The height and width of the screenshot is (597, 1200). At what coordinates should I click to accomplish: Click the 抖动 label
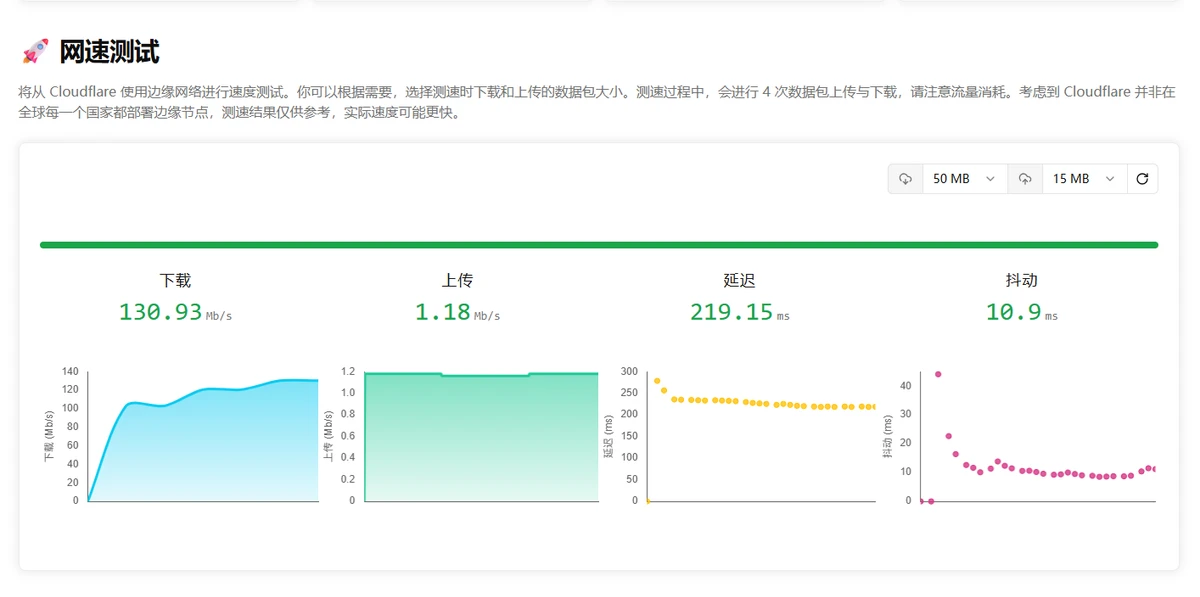(1022, 281)
